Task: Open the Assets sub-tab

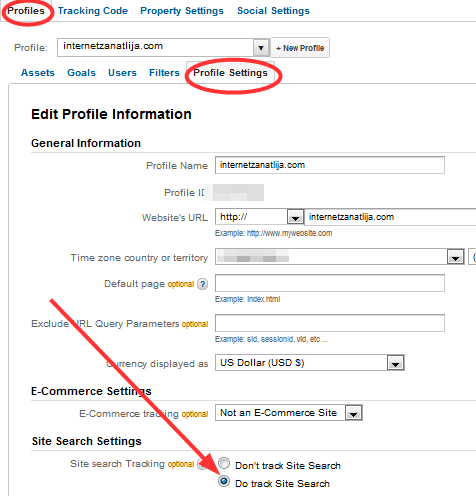Action: pyautogui.click(x=38, y=73)
